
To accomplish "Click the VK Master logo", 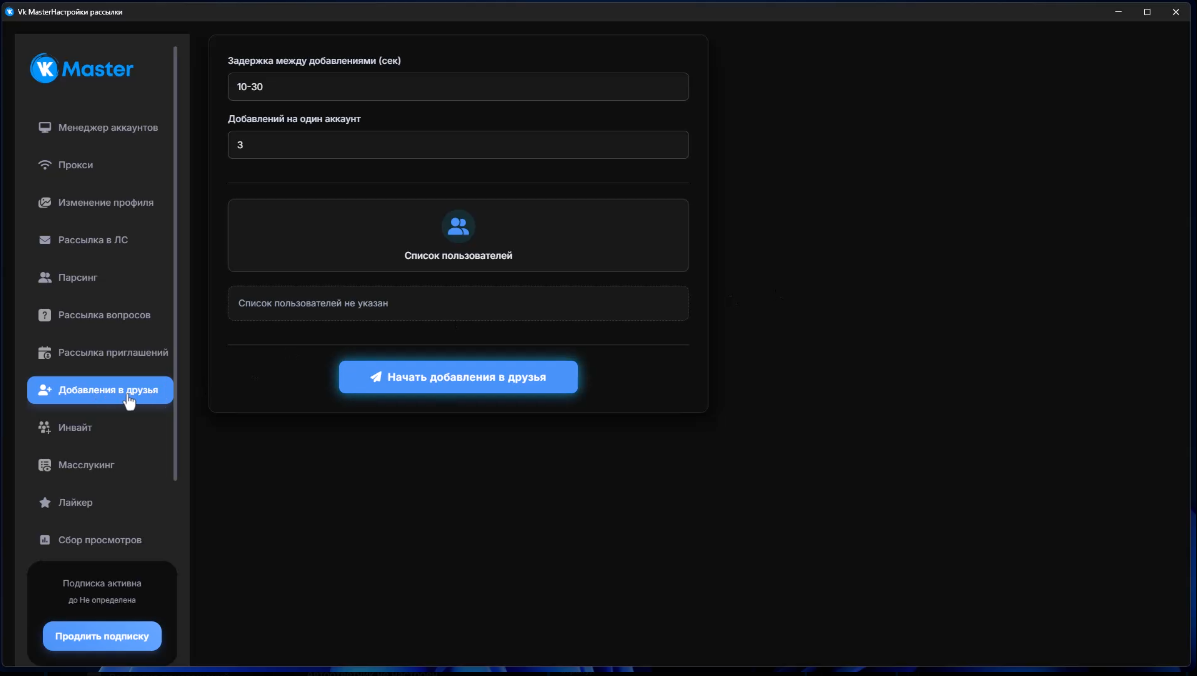I will pyautogui.click(x=82, y=69).
